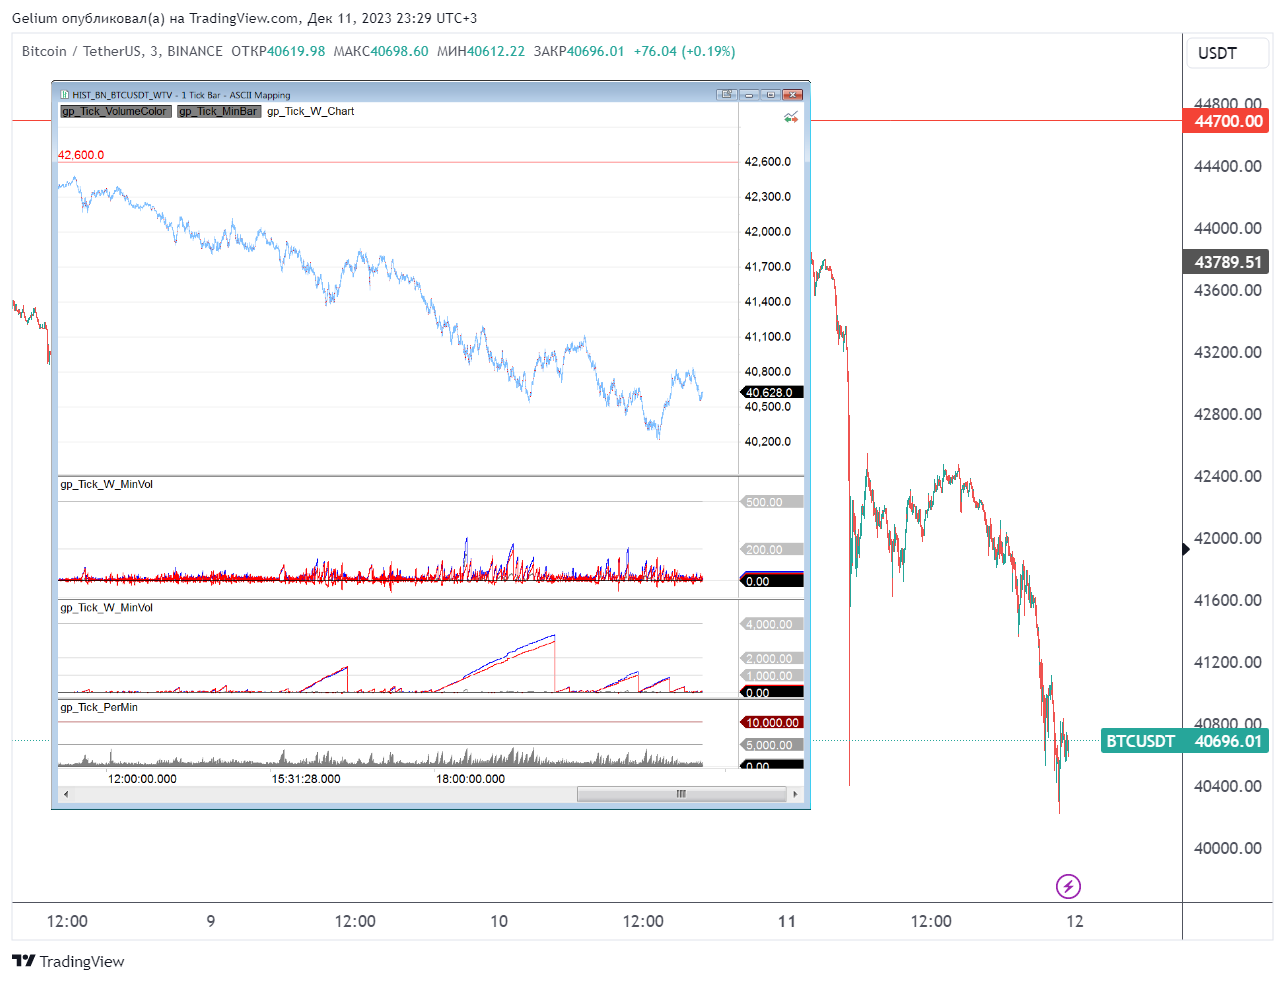Click the horizontal scrollbar thumb in tick chart

pyautogui.click(x=681, y=794)
